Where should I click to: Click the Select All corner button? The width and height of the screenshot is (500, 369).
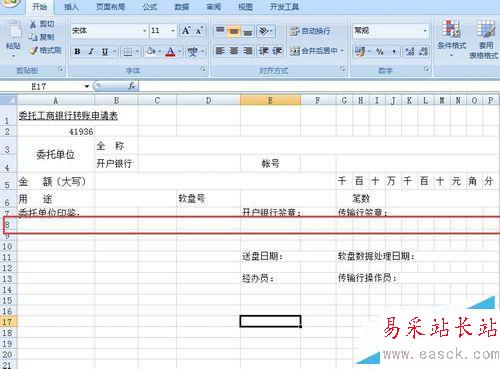[9, 100]
